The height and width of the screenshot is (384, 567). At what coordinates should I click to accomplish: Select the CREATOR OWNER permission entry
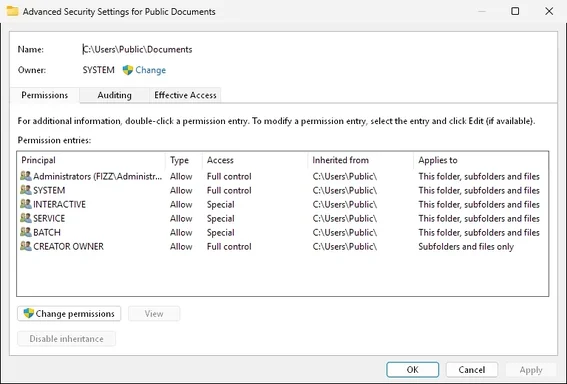click(x=282, y=246)
